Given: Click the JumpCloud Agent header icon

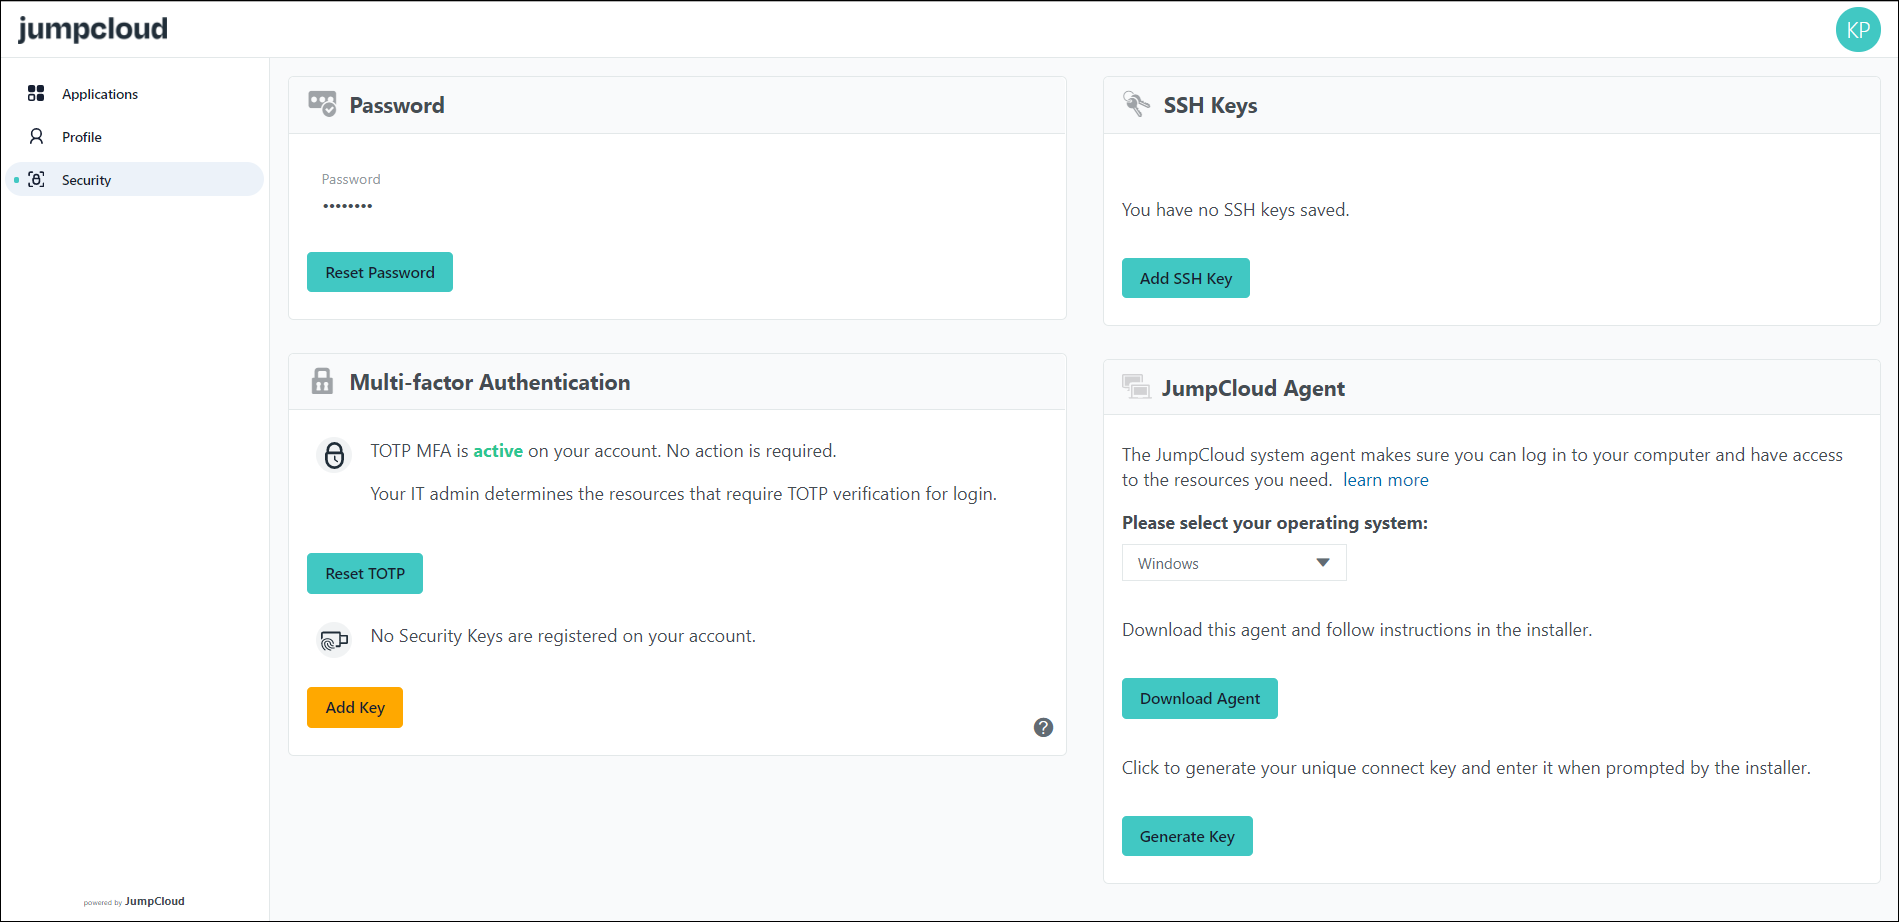Looking at the screenshot, I should point(1136,387).
